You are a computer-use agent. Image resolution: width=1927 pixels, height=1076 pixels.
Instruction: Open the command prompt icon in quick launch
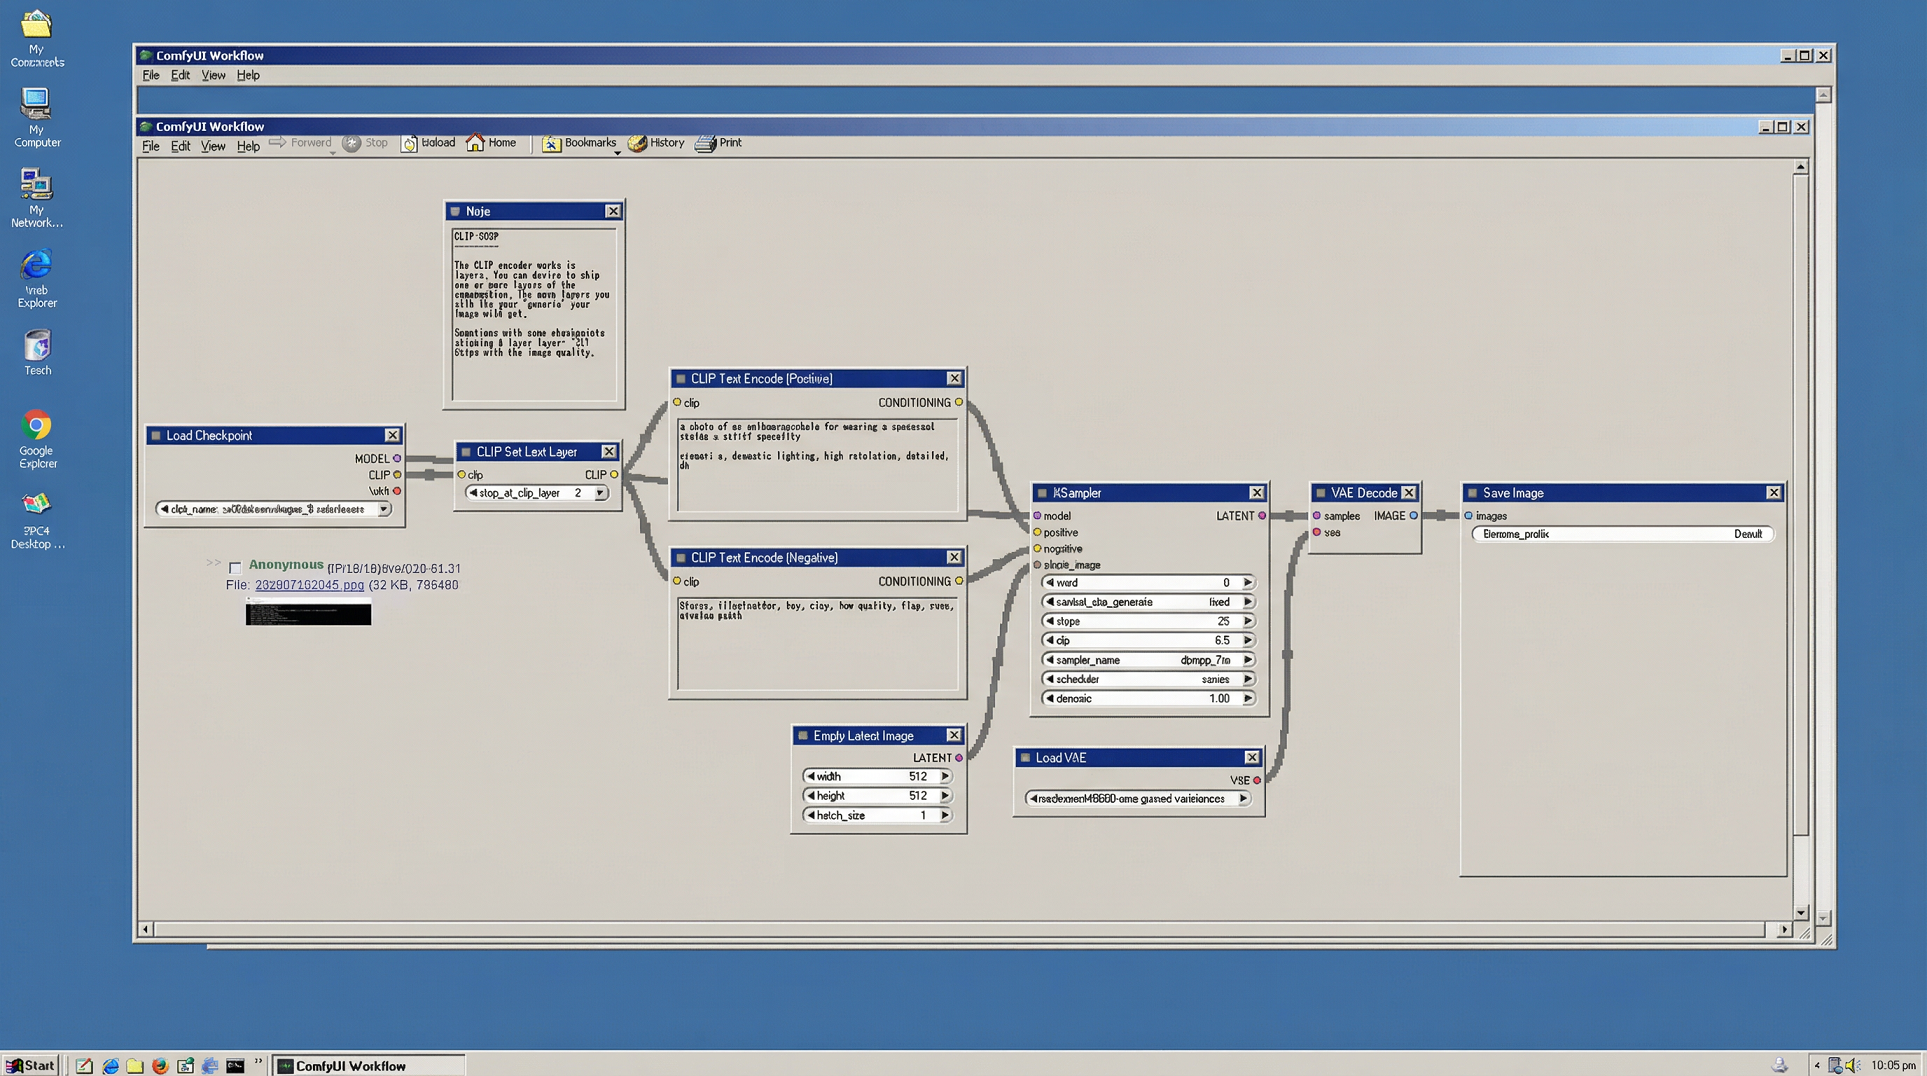[x=235, y=1066]
